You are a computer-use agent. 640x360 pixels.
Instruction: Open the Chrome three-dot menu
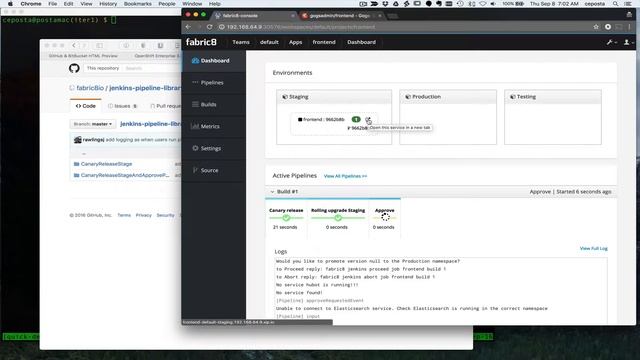pyautogui.click(x=629, y=27)
